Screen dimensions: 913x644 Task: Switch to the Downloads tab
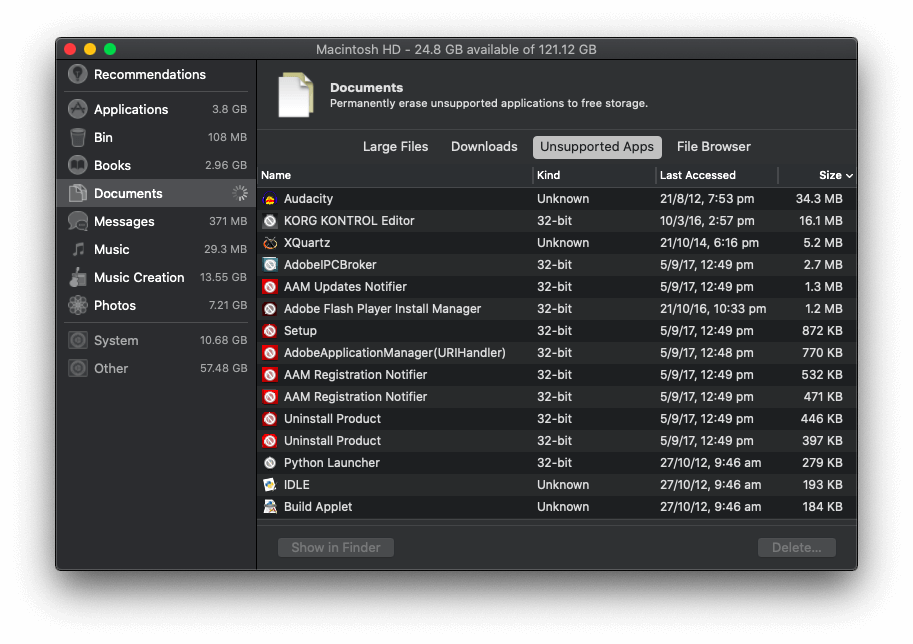click(x=484, y=147)
